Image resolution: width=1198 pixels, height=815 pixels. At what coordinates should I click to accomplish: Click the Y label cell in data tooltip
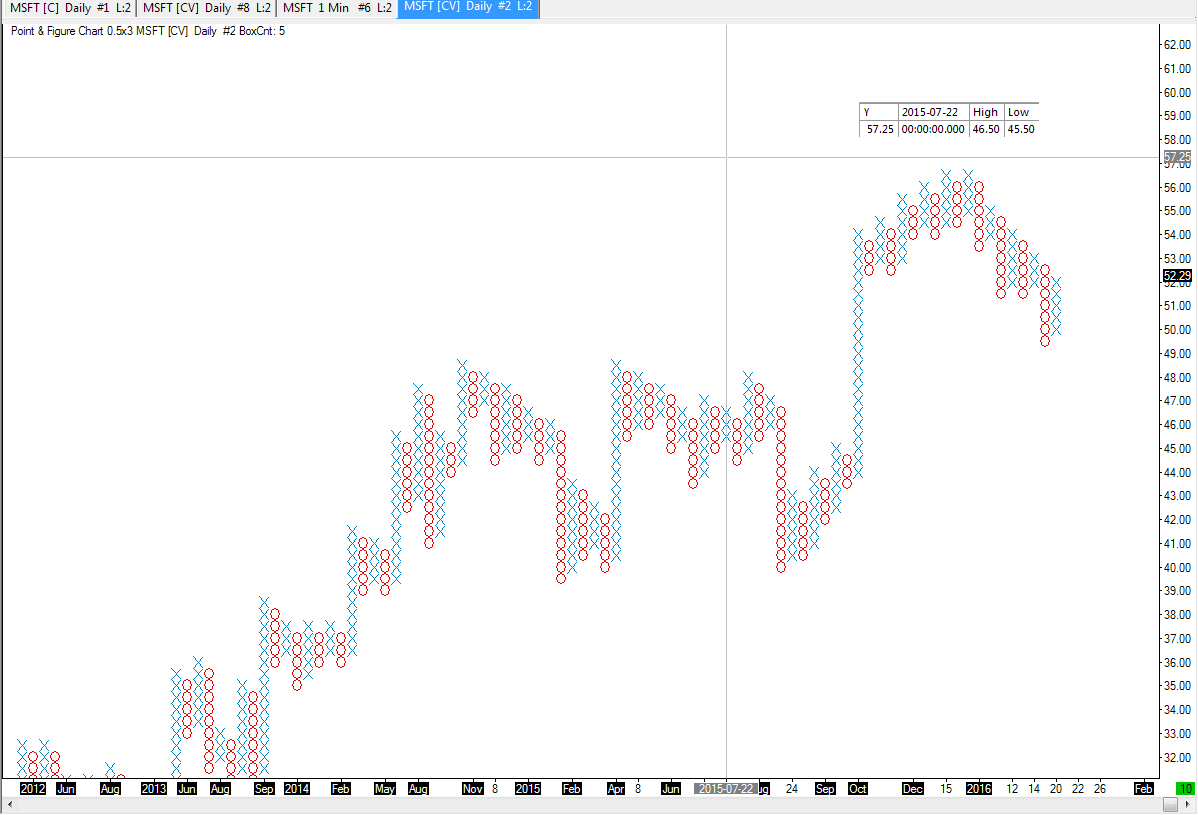point(879,112)
